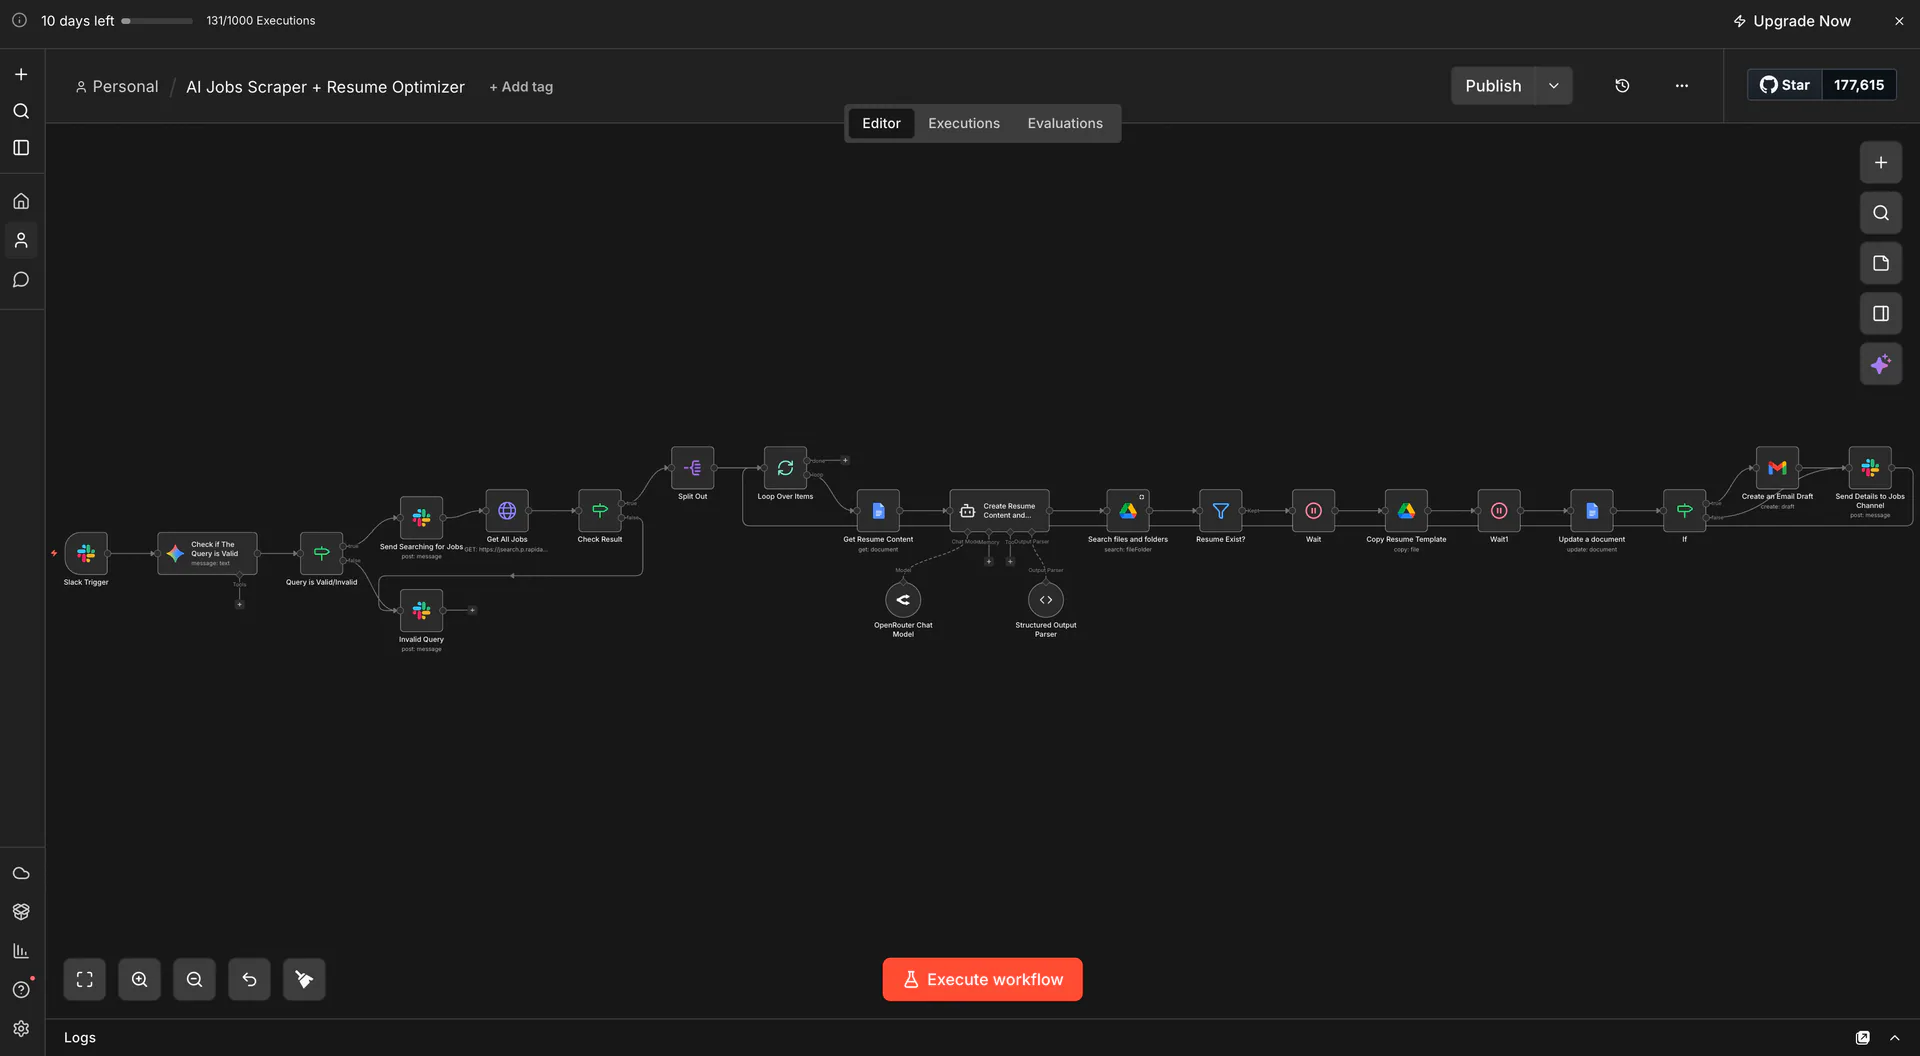
Task: Open the templates box icon in sidebar
Action: point(21,912)
